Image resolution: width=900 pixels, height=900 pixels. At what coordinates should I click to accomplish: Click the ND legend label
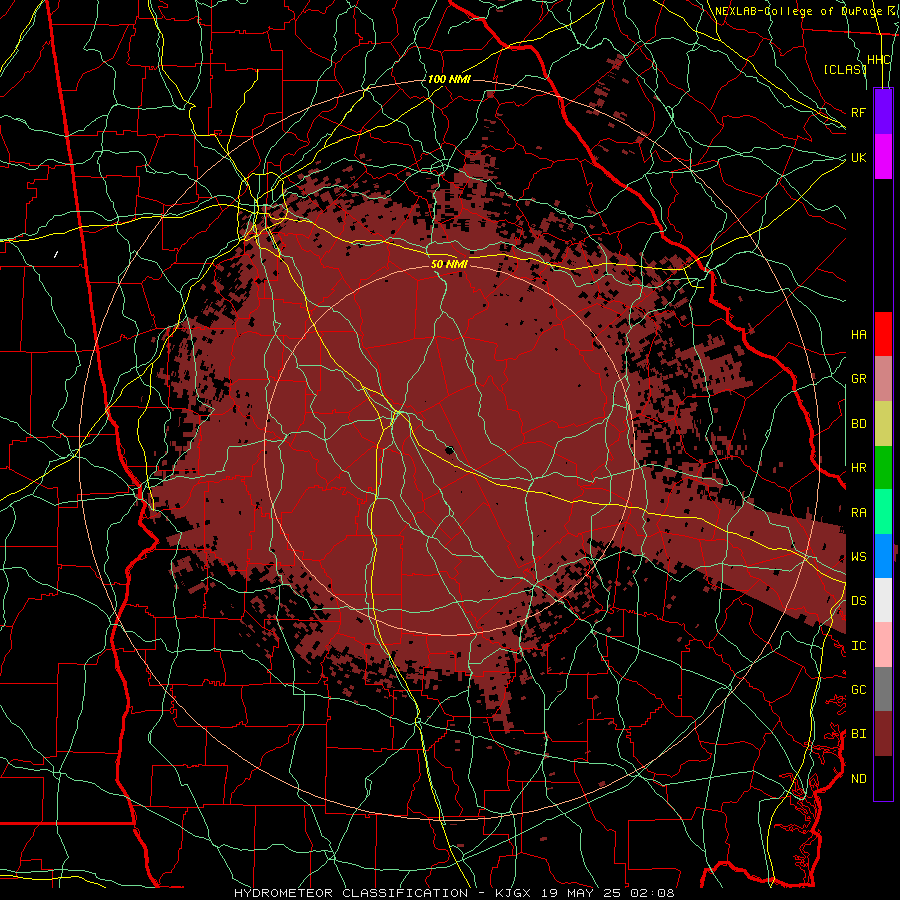[x=858, y=778]
